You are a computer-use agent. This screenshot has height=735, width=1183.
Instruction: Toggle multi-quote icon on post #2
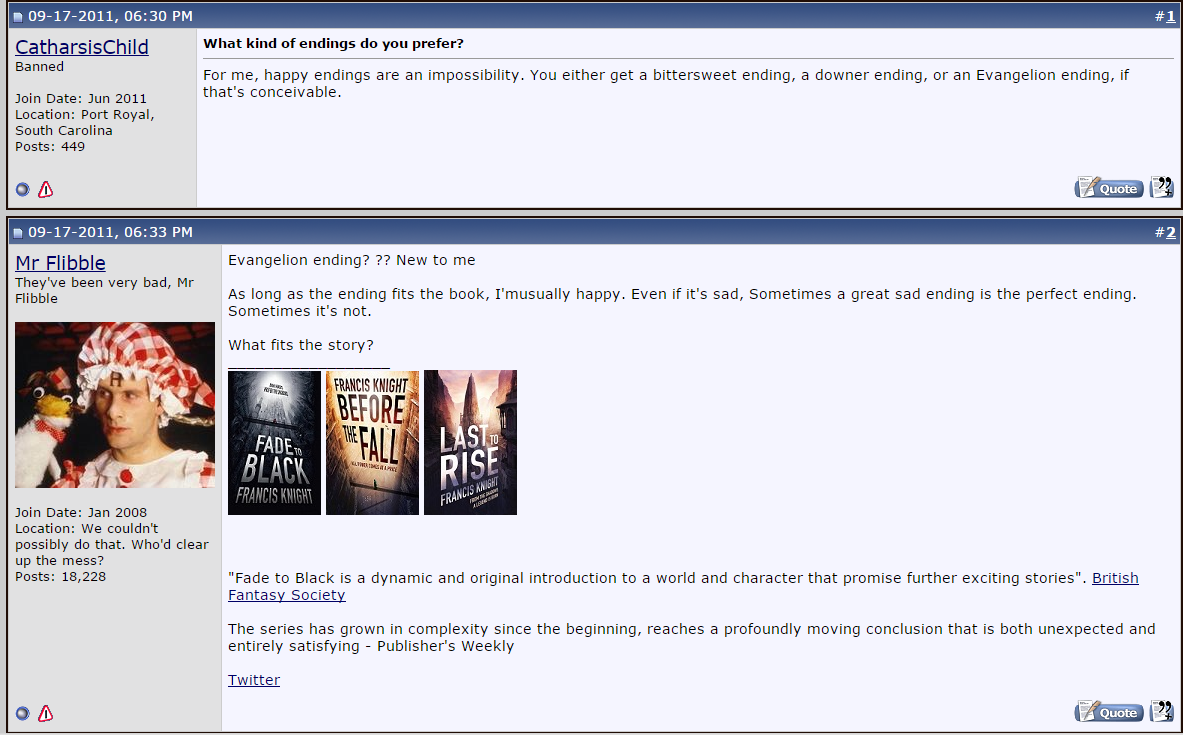[x=1162, y=711]
